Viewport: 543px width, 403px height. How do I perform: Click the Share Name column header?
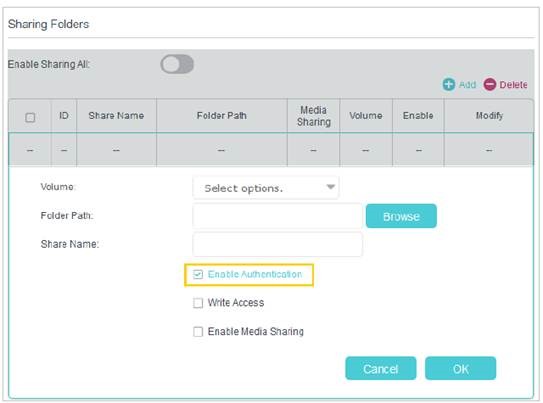[116, 116]
